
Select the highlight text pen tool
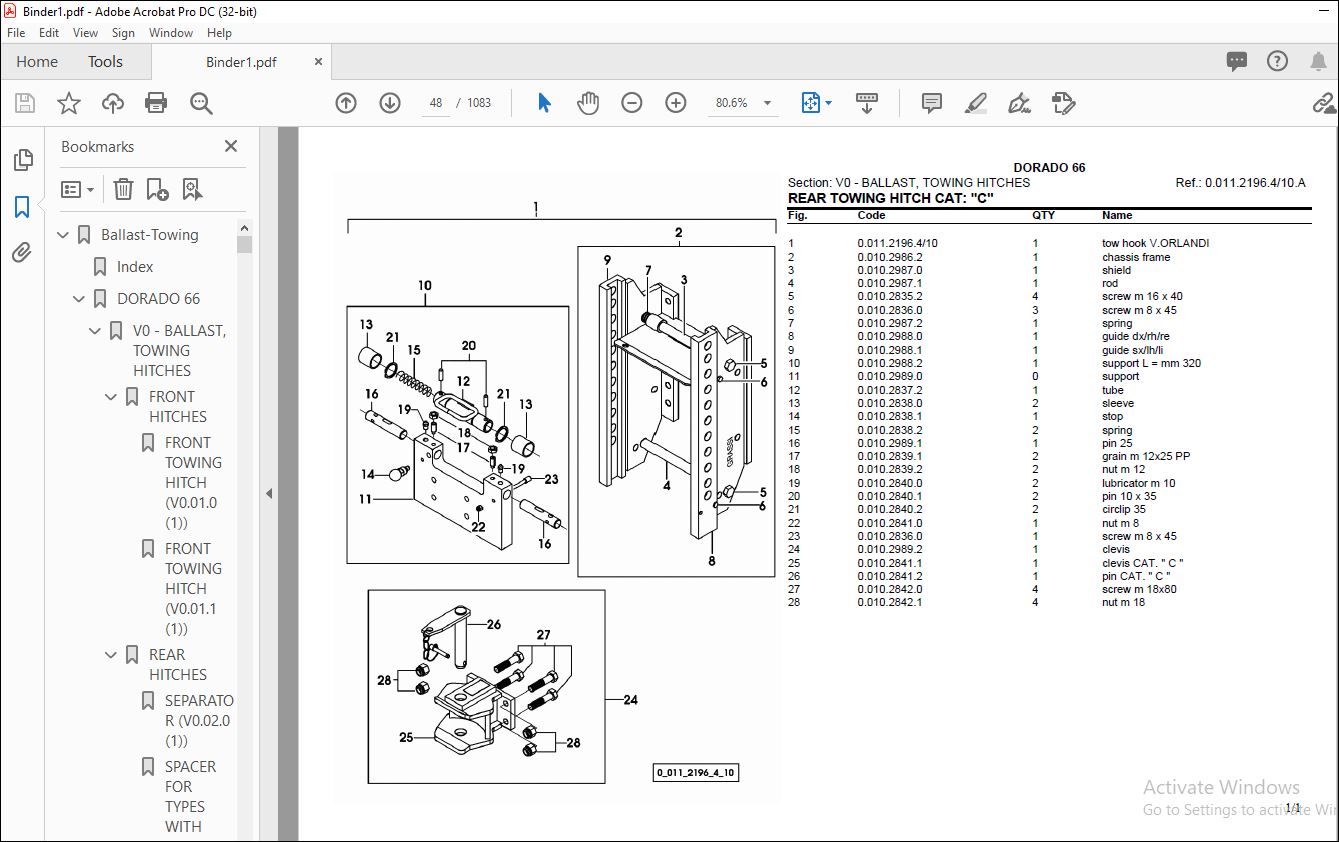tap(976, 103)
